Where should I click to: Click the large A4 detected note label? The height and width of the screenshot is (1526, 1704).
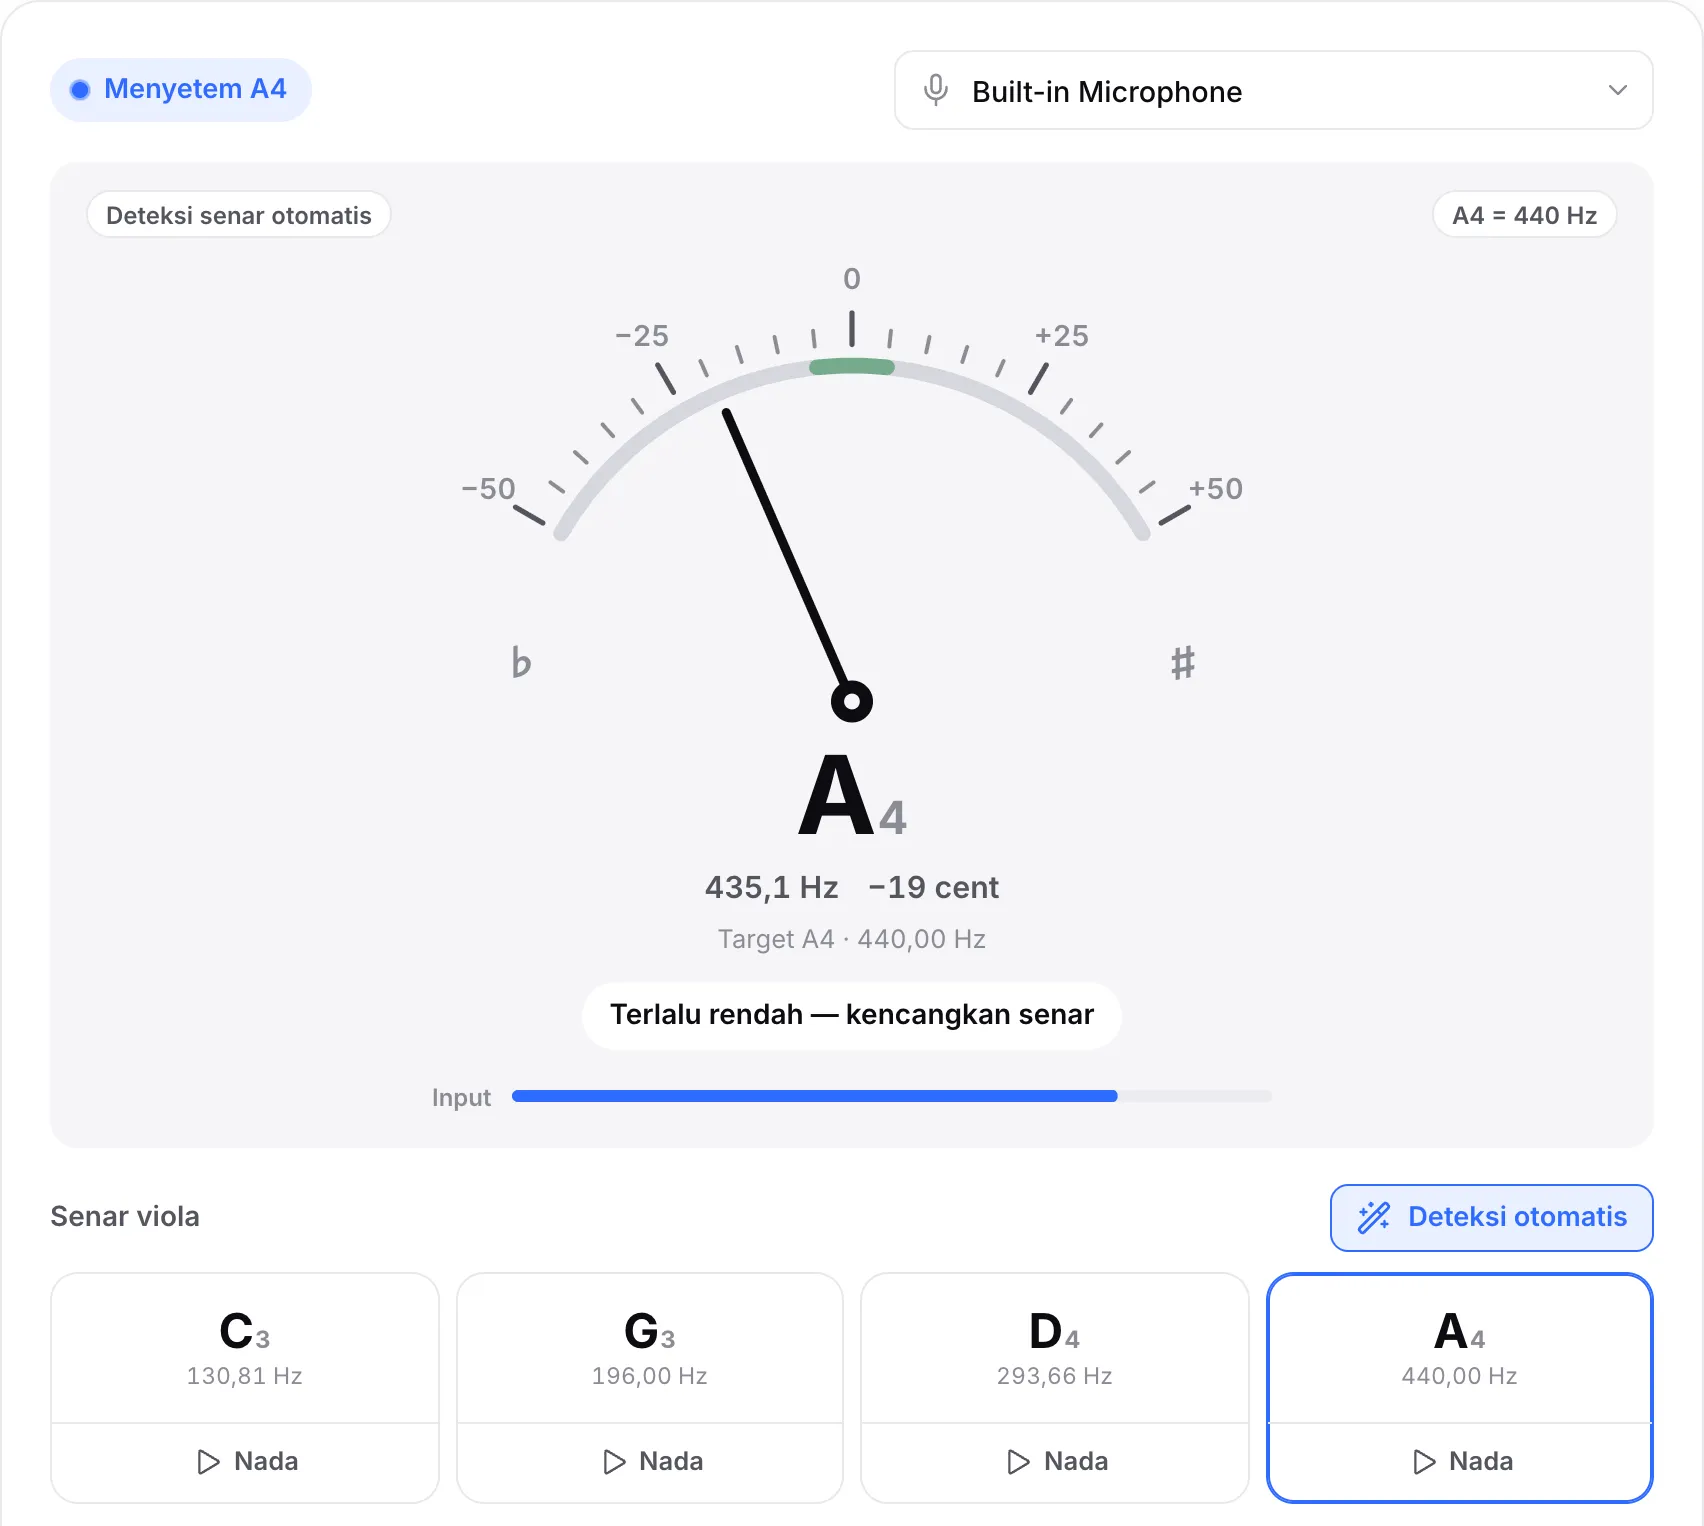point(852,797)
